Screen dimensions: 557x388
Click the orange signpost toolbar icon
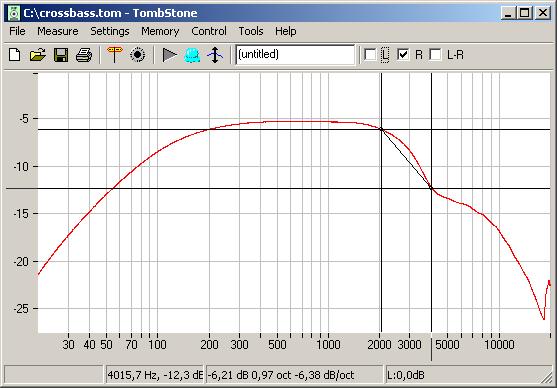tap(114, 55)
